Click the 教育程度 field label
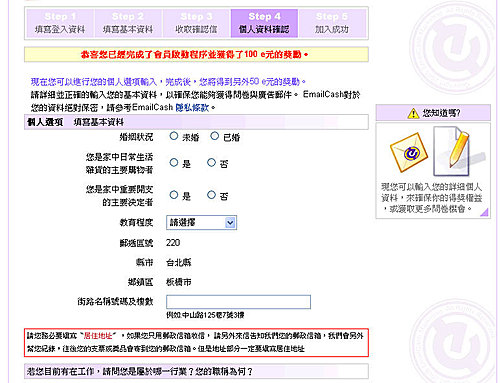Image resolution: width=500 pixels, height=383 pixels. (x=136, y=222)
